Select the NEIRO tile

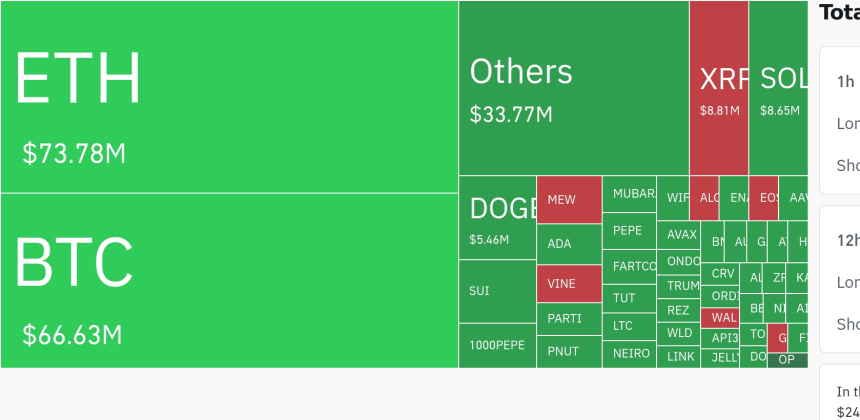pyautogui.click(x=629, y=353)
